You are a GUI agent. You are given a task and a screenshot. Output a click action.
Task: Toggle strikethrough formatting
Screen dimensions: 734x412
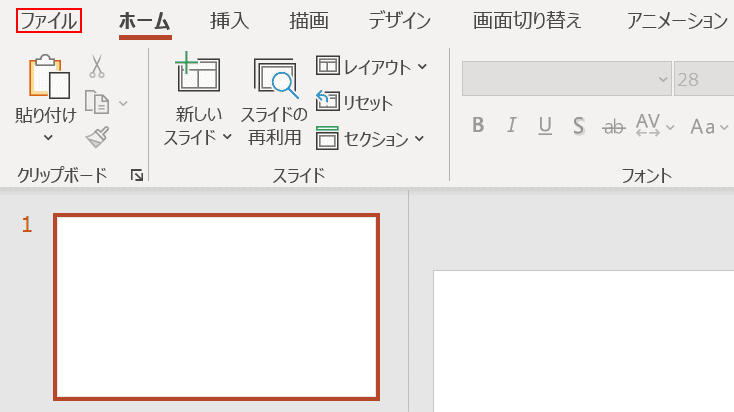click(x=614, y=126)
